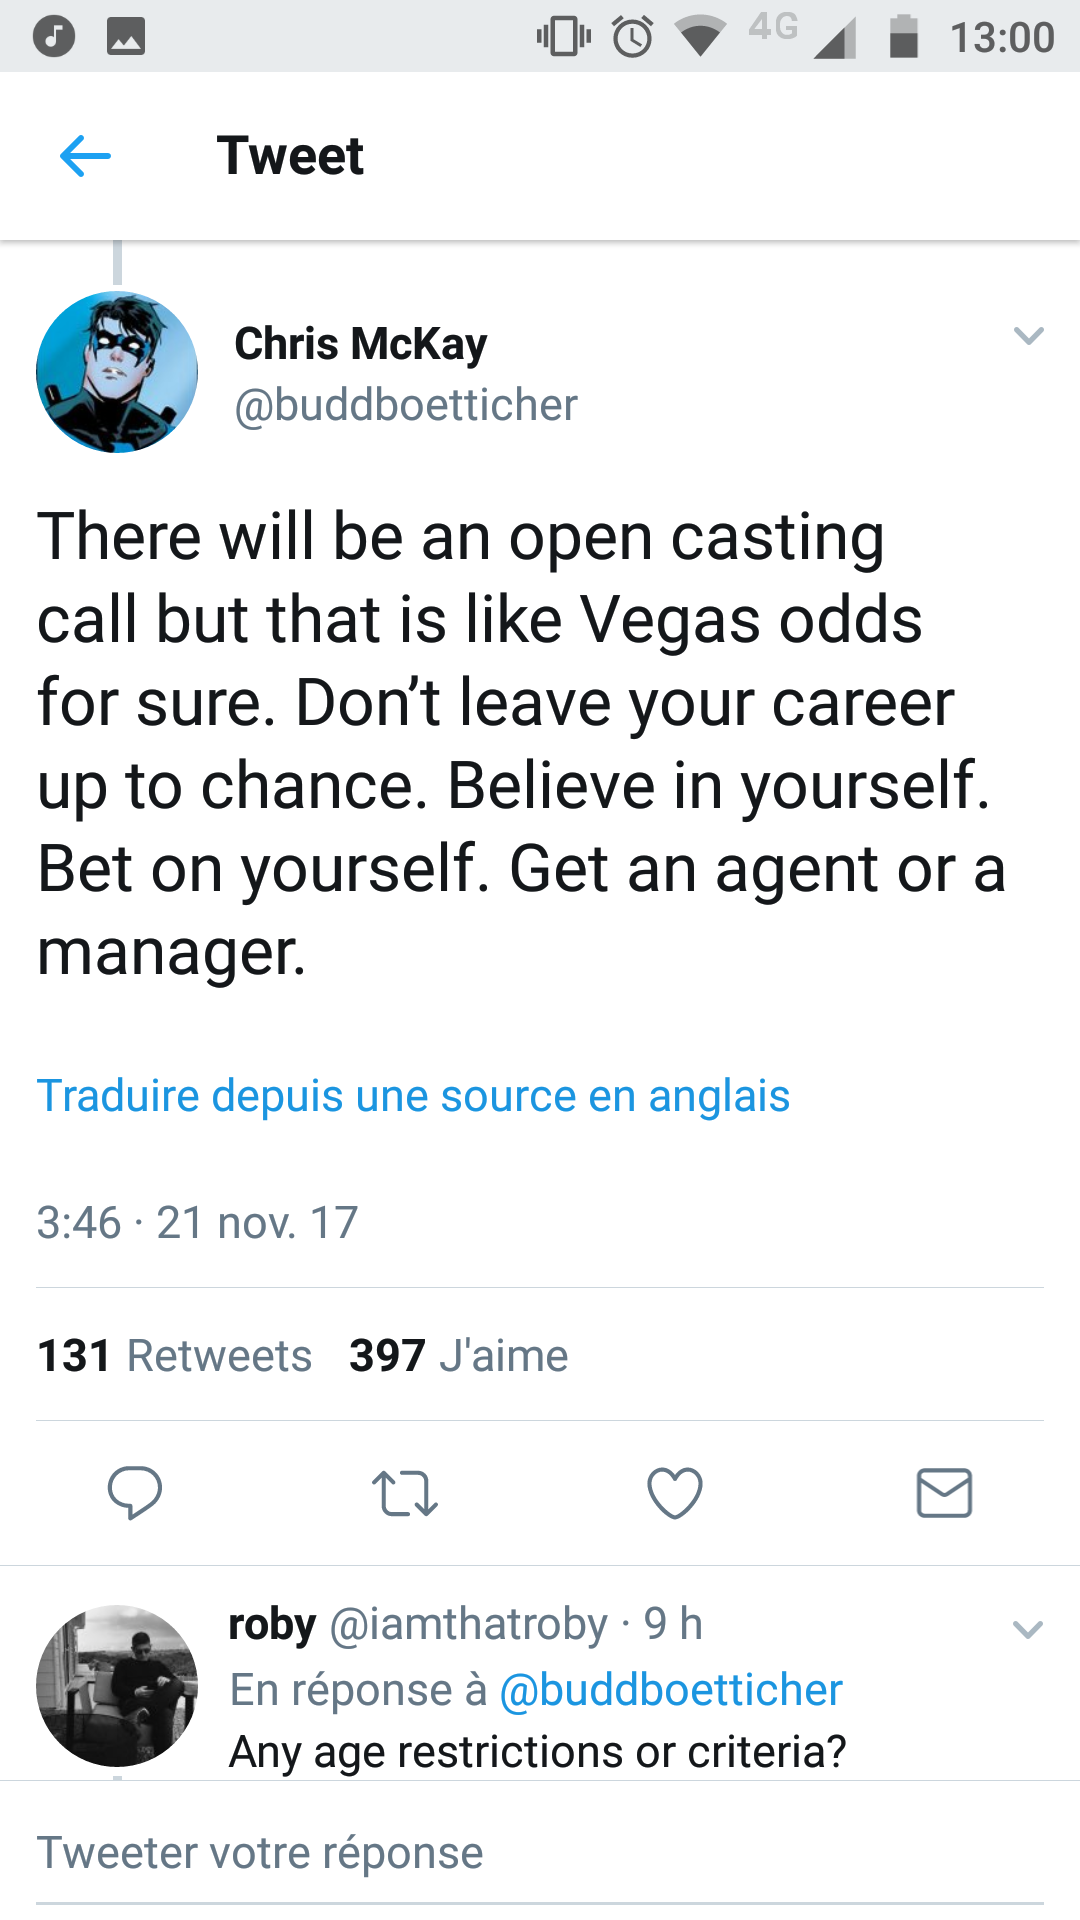Open roby's profile picture

[x=117, y=1686]
